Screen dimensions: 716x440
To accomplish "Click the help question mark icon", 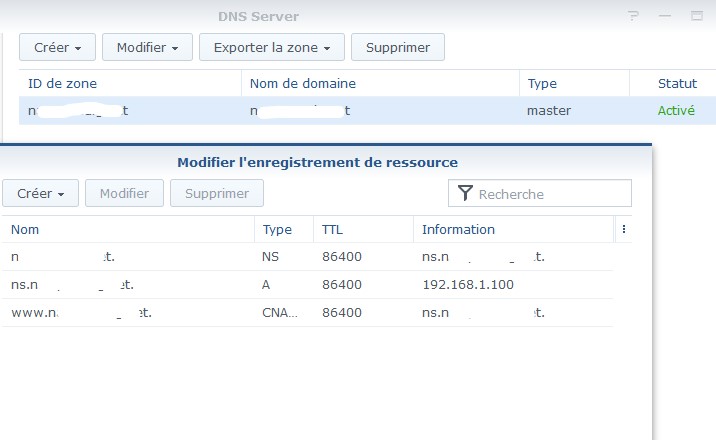I will [633, 16].
